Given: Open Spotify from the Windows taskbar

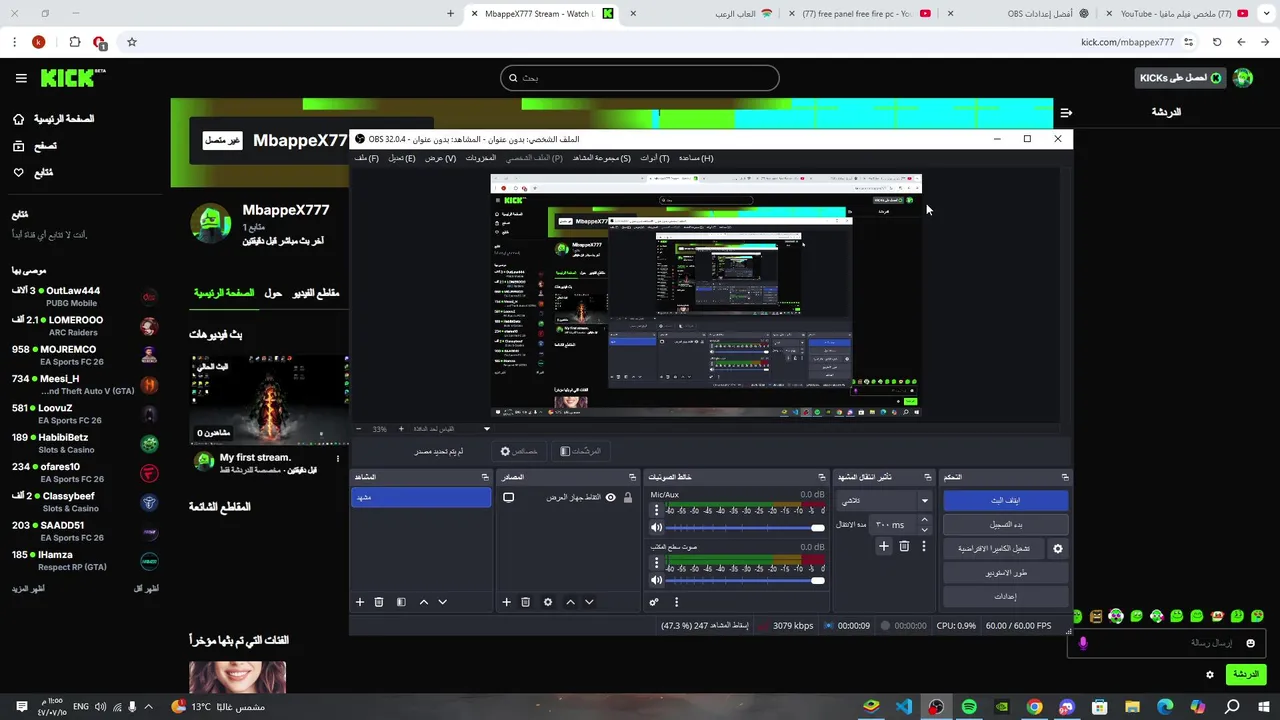Looking at the screenshot, I should click(969, 707).
